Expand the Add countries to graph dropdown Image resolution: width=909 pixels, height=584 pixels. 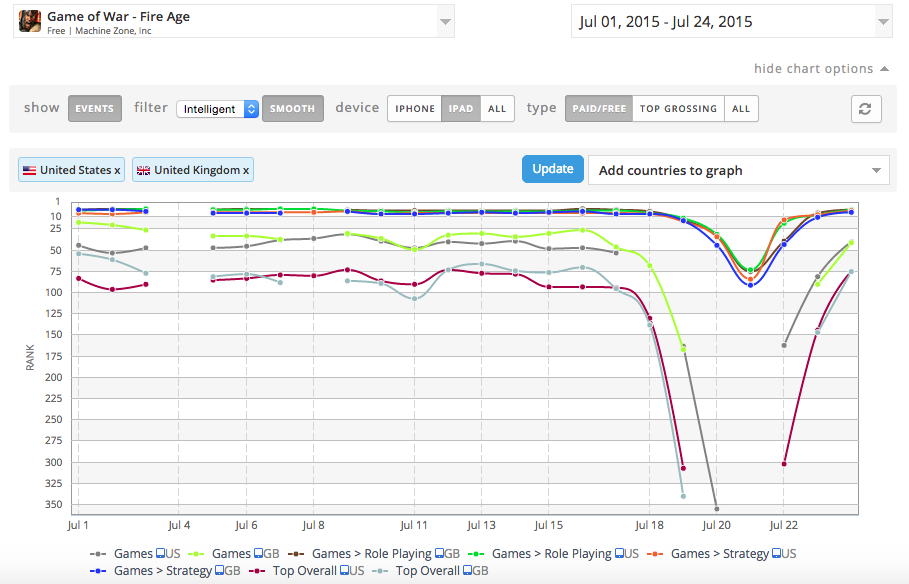(x=738, y=170)
